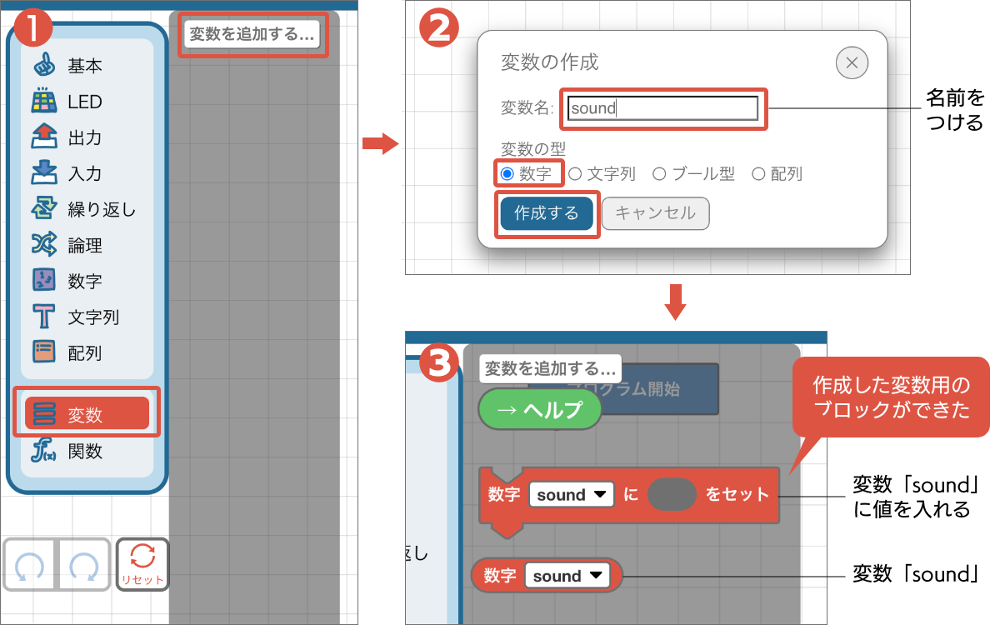Open sound dropdown in the variable getter block
Image resolution: width=1000 pixels, height=625 pixels.
pyautogui.click(x=567, y=576)
